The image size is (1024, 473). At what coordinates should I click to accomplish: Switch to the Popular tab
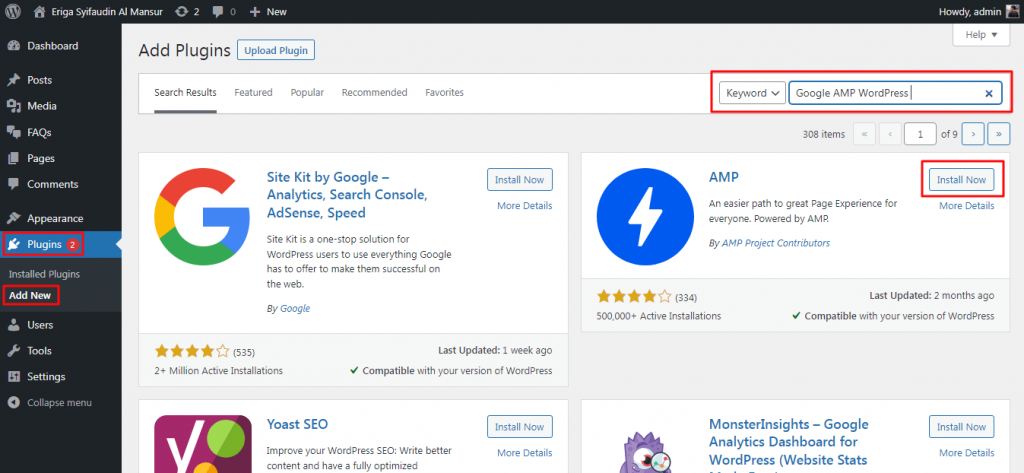click(x=307, y=93)
